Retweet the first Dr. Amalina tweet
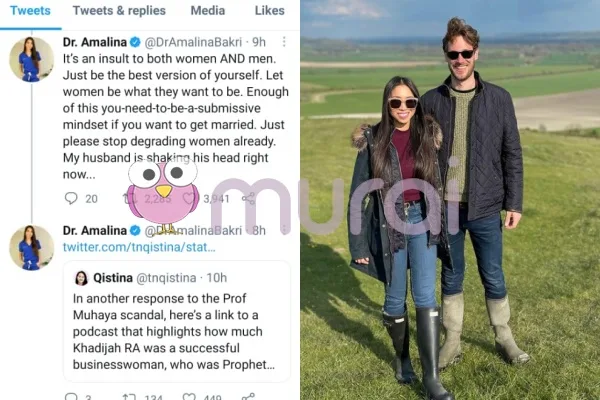The height and width of the screenshot is (400, 600). click(x=130, y=198)
